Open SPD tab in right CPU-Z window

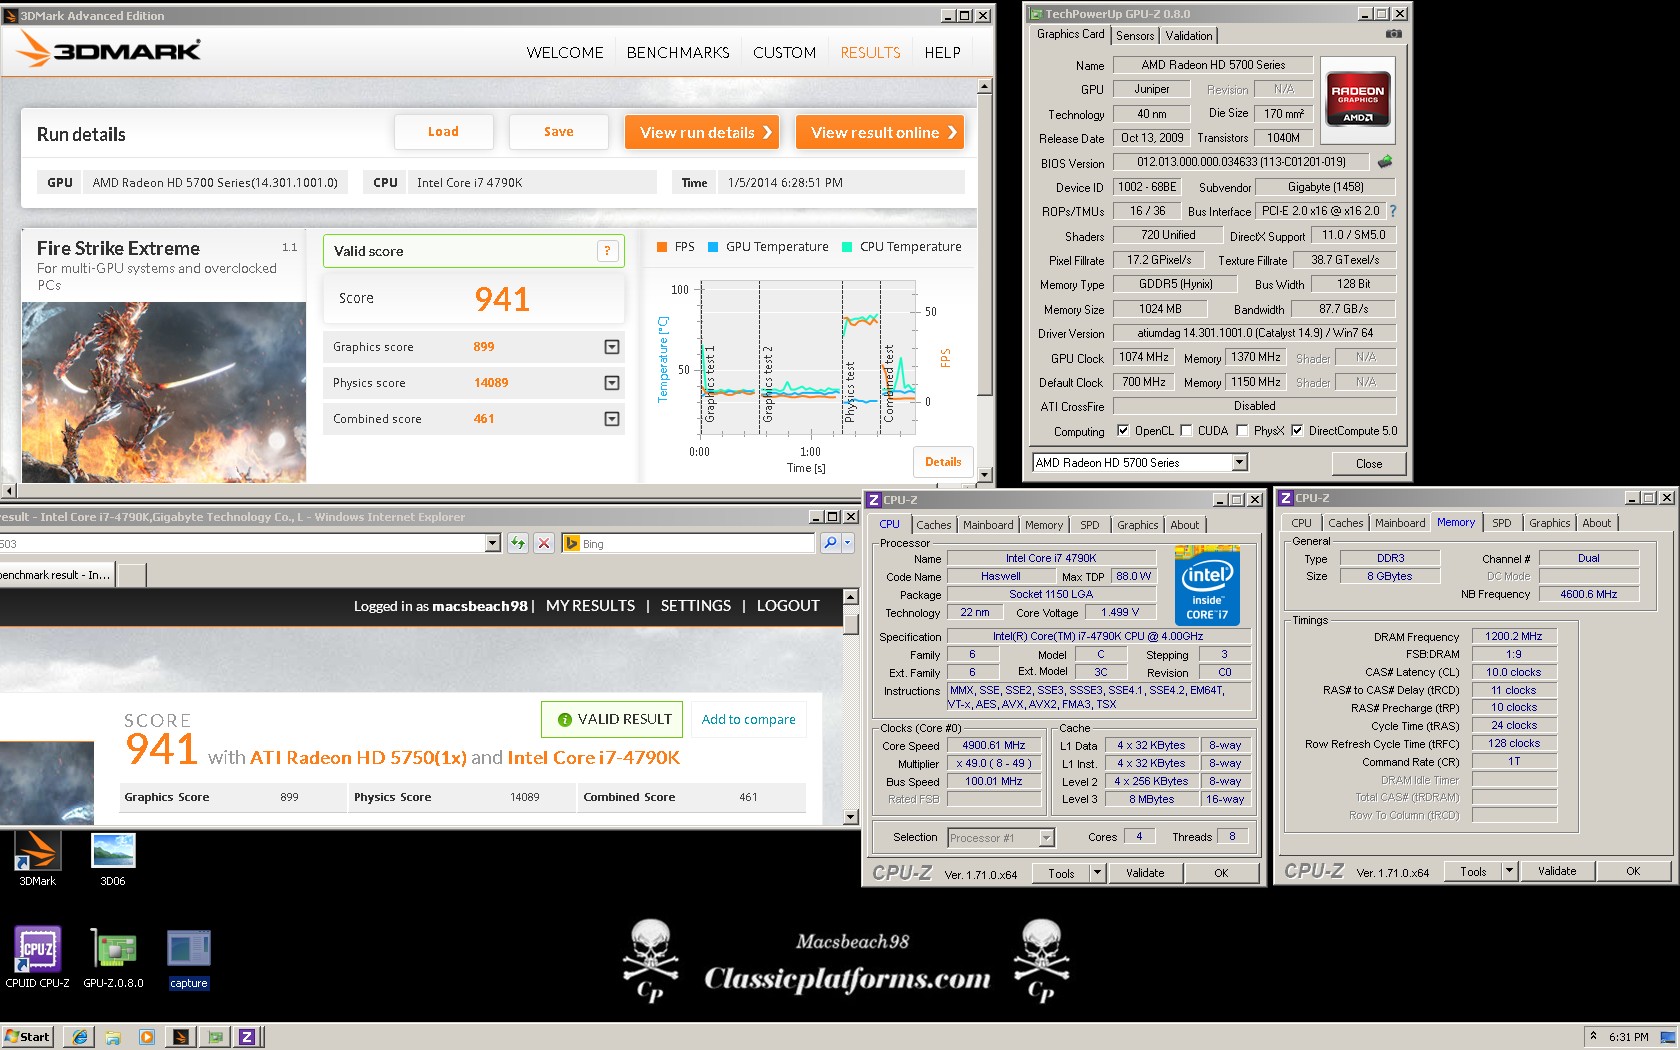tap(1501, 523)
